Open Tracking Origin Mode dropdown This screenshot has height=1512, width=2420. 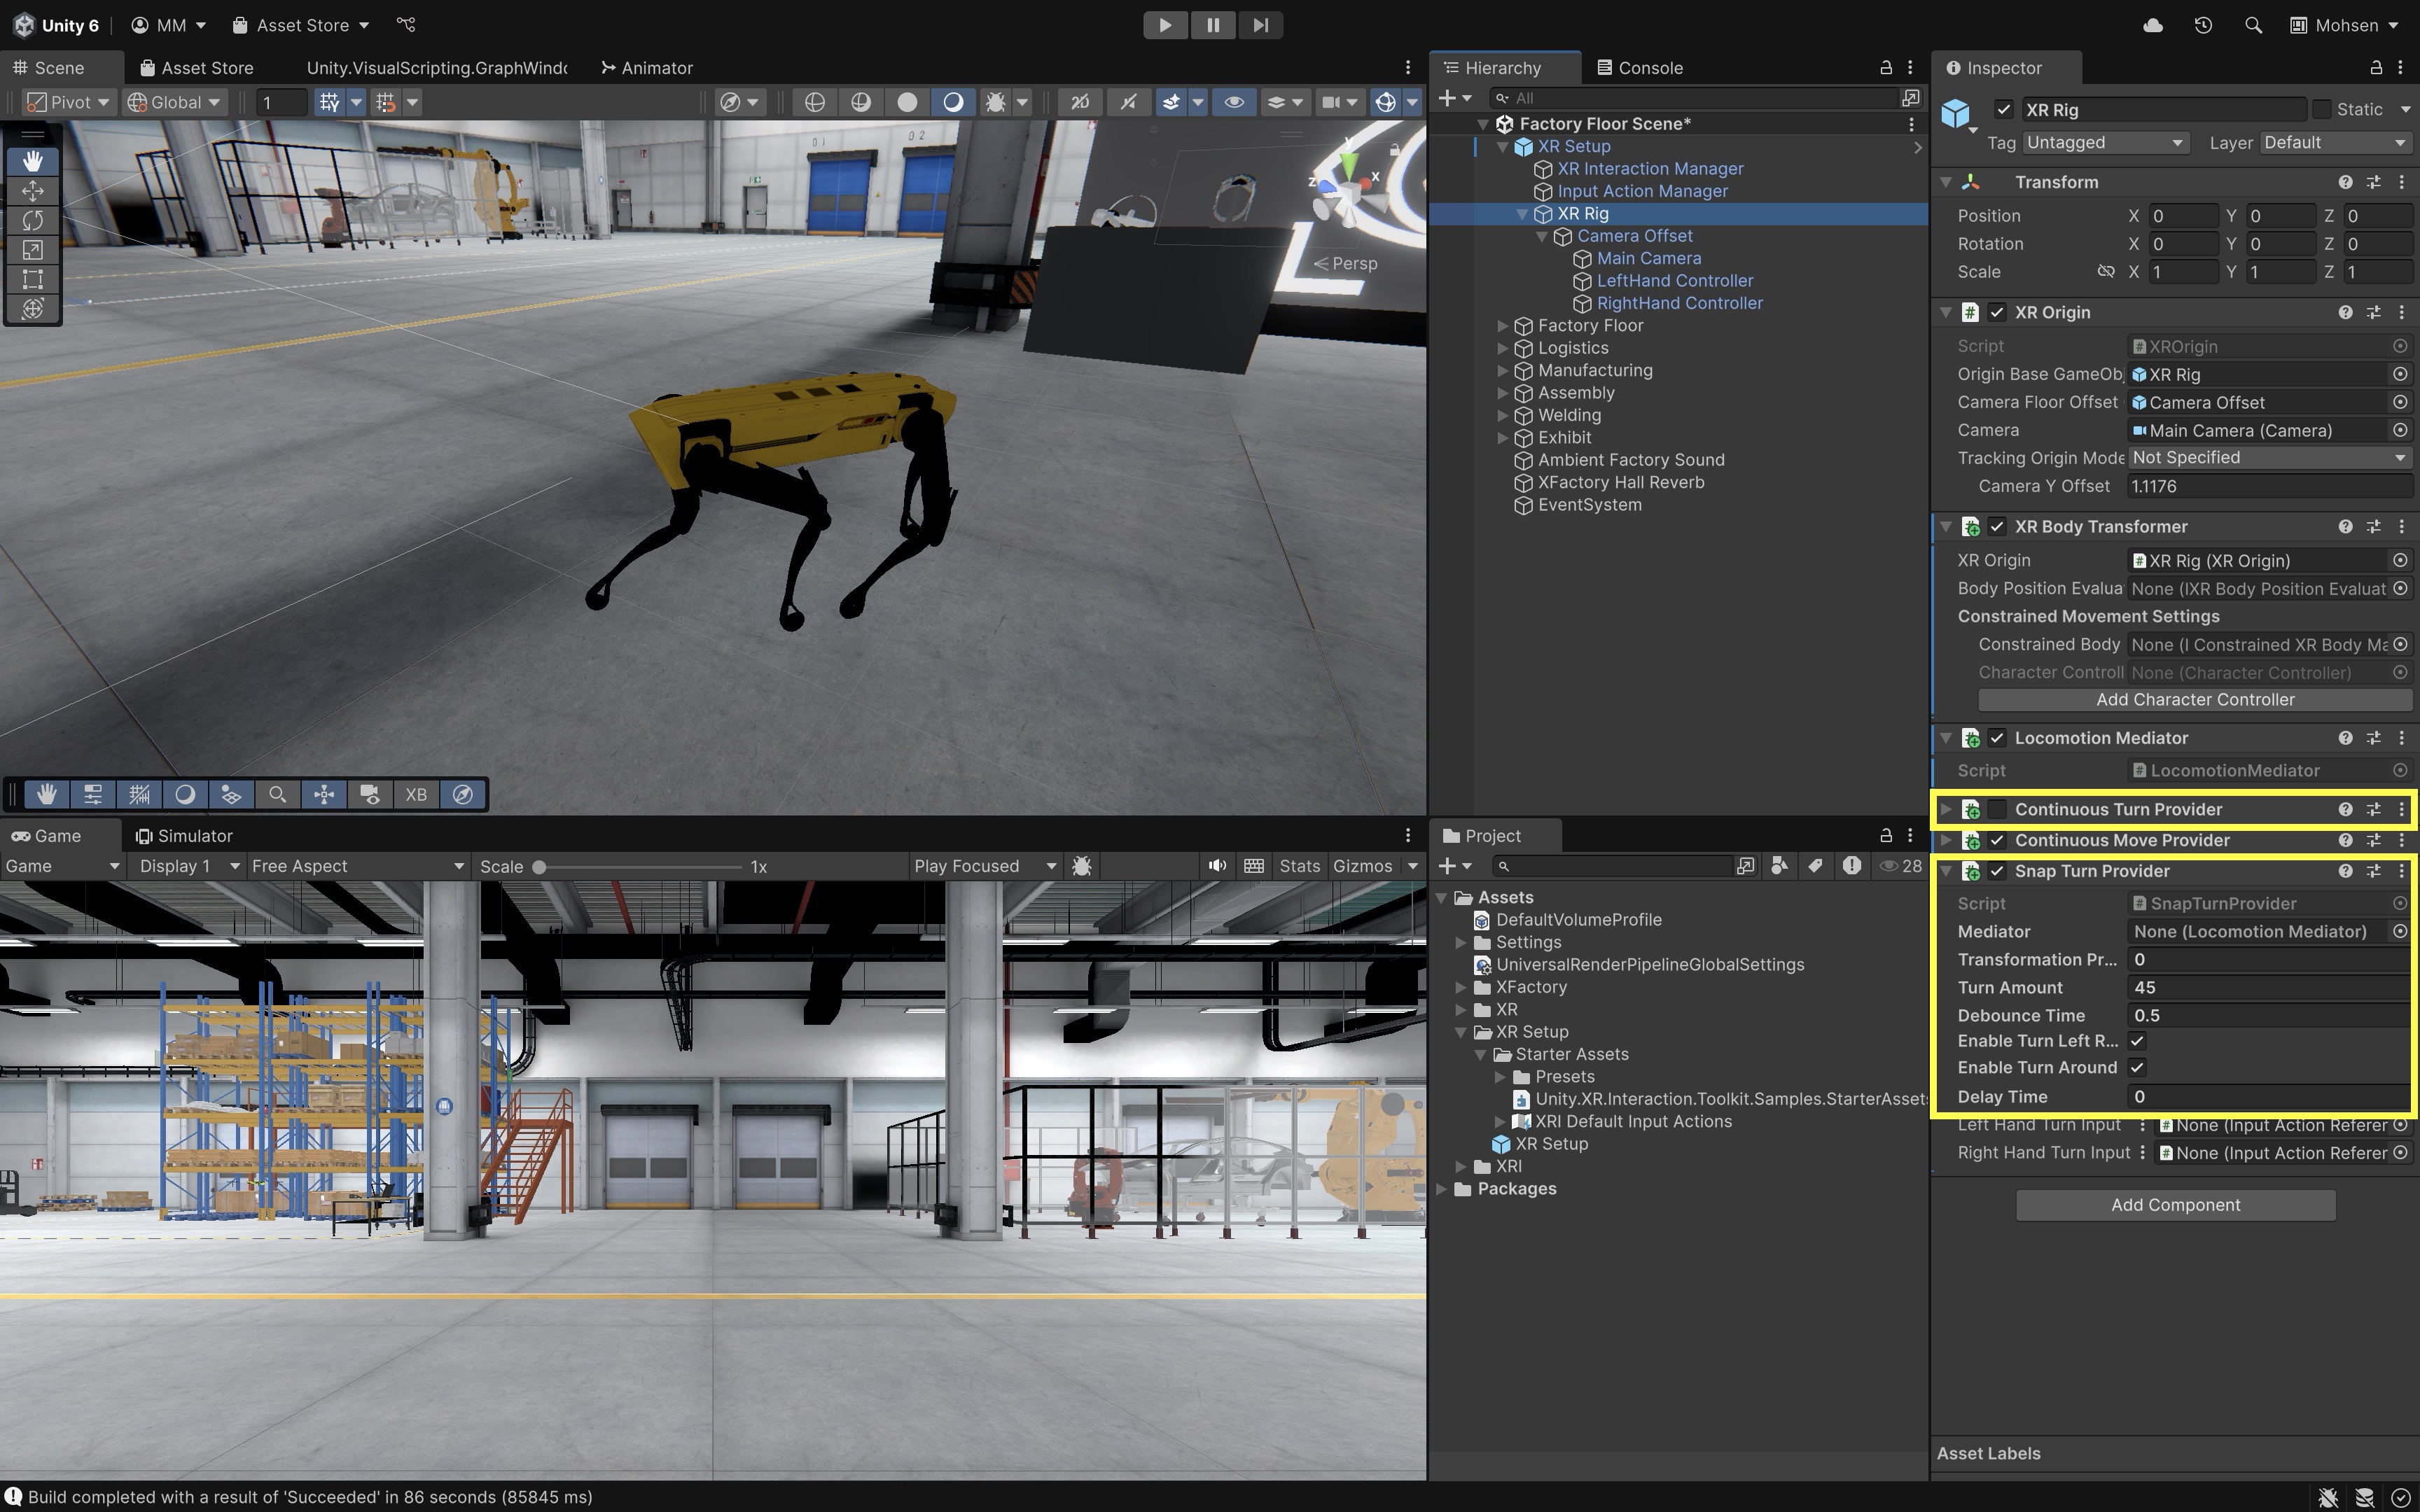pos(2269,458)
